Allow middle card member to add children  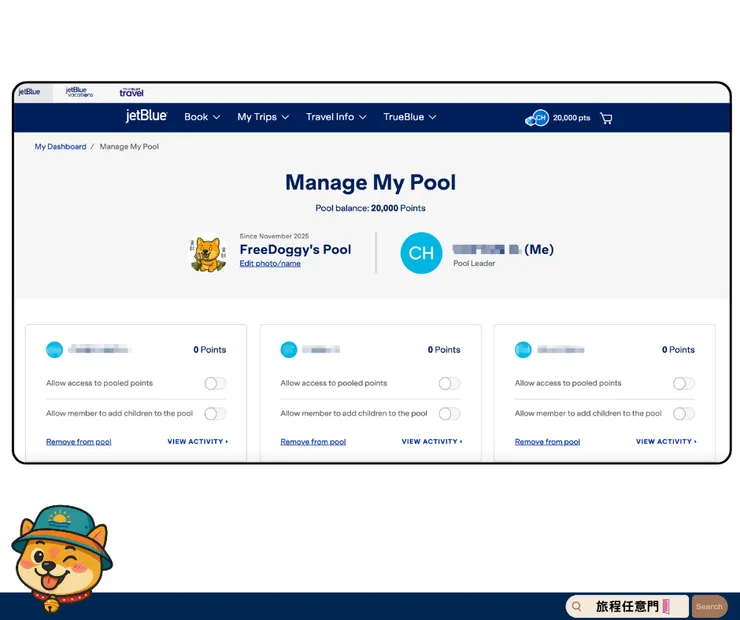click(449, 414)
